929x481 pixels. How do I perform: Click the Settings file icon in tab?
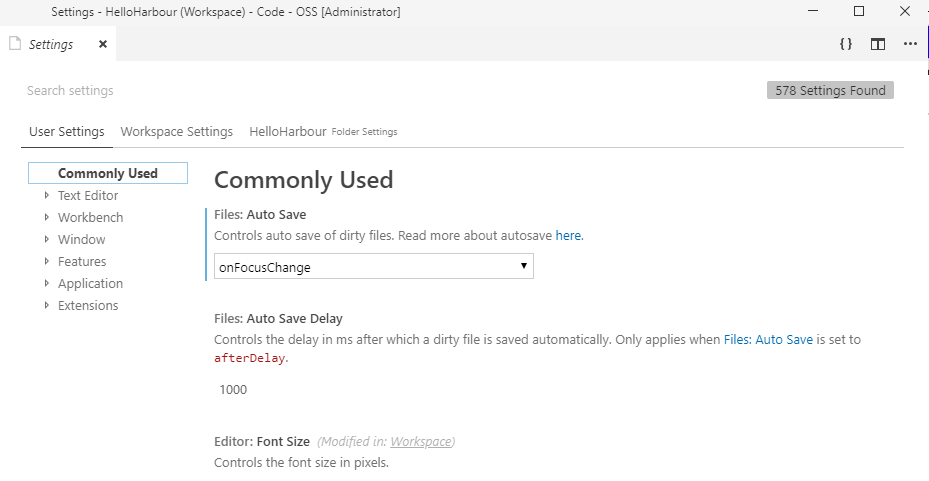pyautogui.click(x=15, y=44)
